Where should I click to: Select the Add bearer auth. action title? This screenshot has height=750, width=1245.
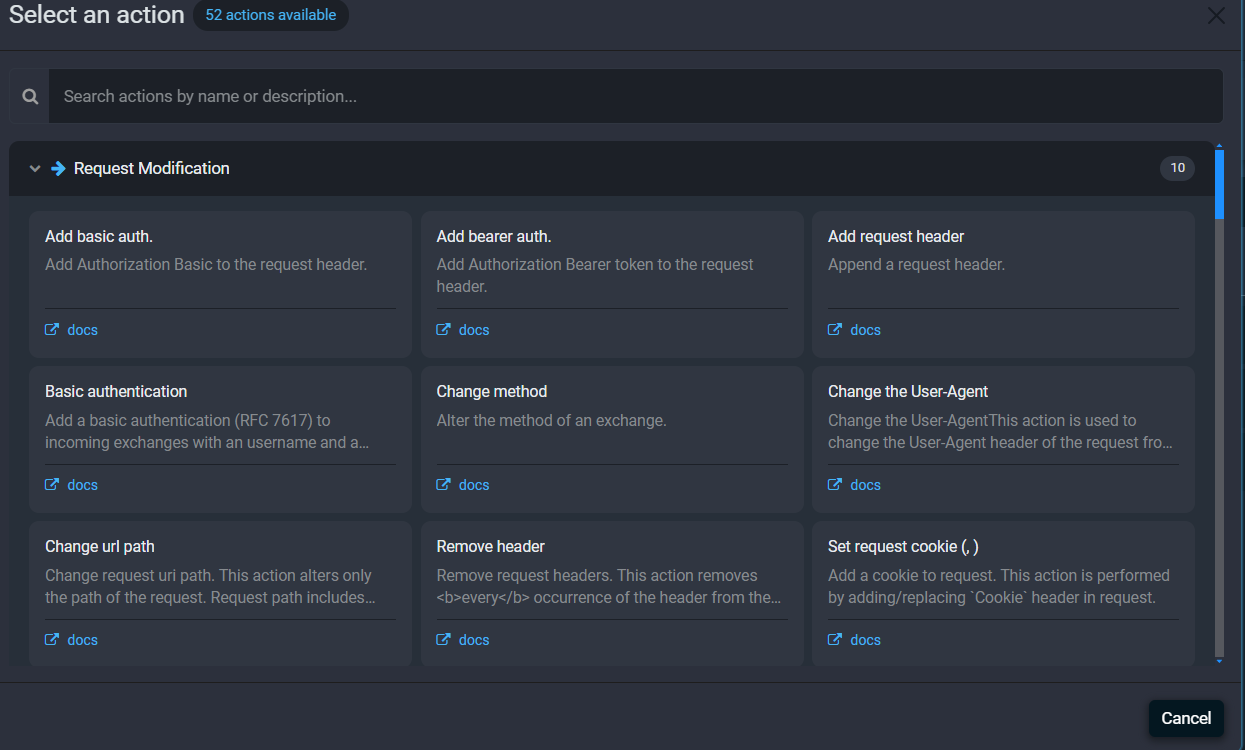(494, 236)
